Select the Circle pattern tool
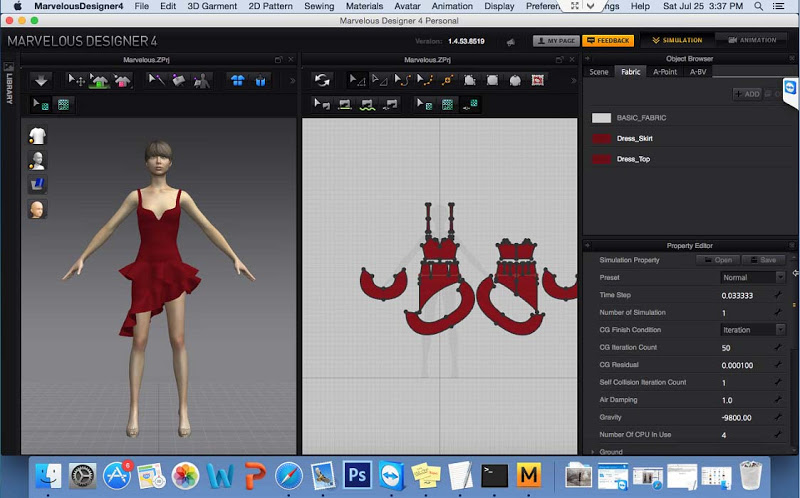The image size is (800, 498). (x=515, y=80)
